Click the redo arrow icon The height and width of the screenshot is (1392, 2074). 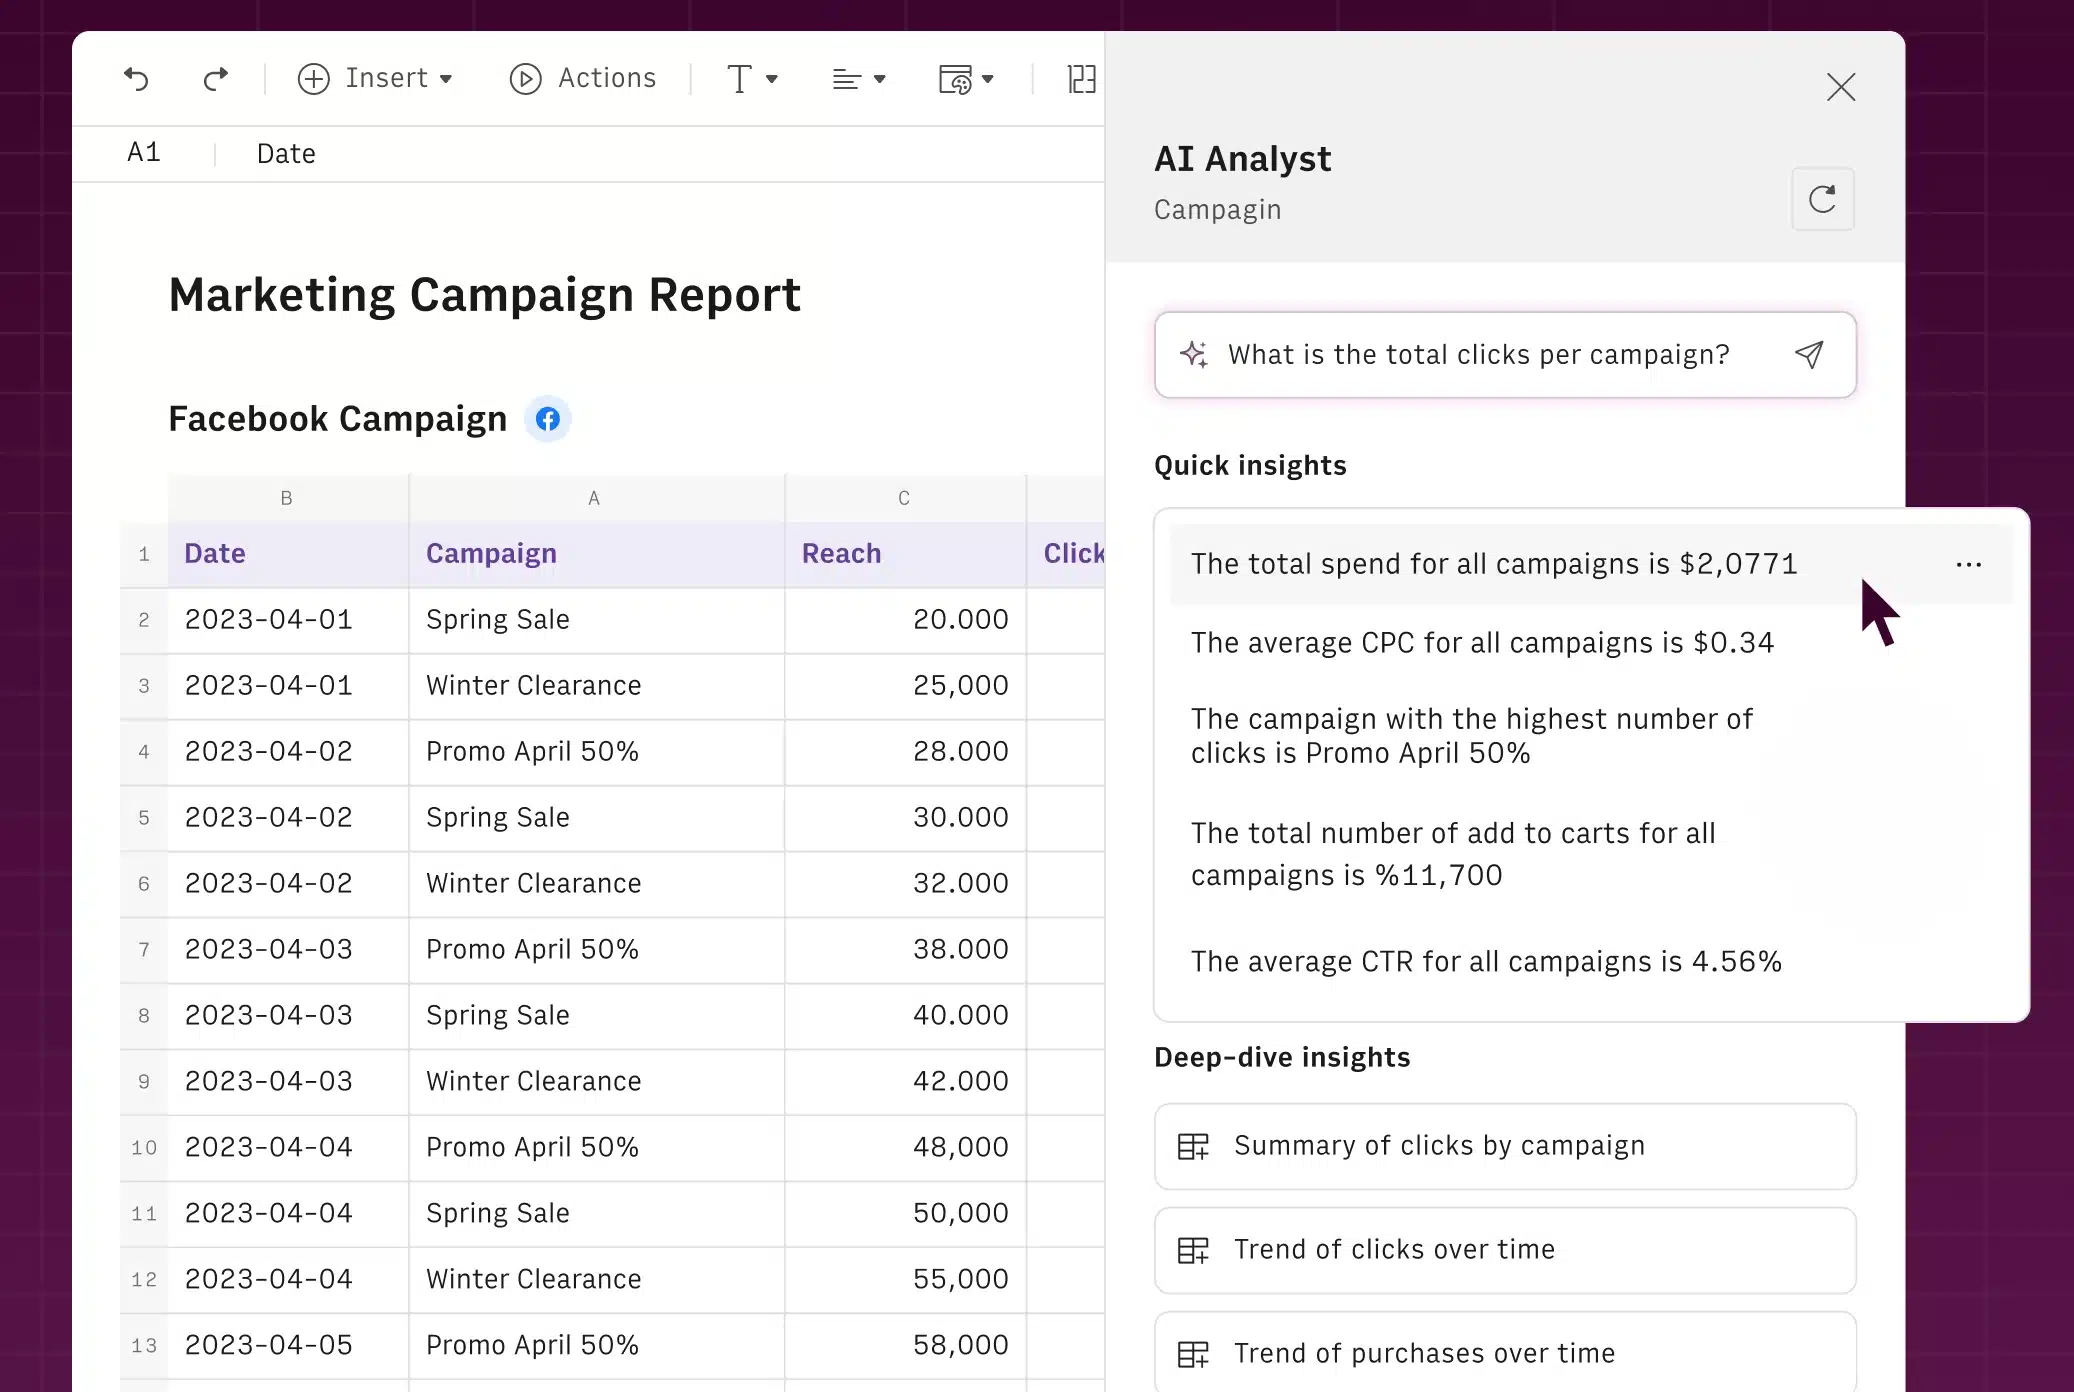215,79
